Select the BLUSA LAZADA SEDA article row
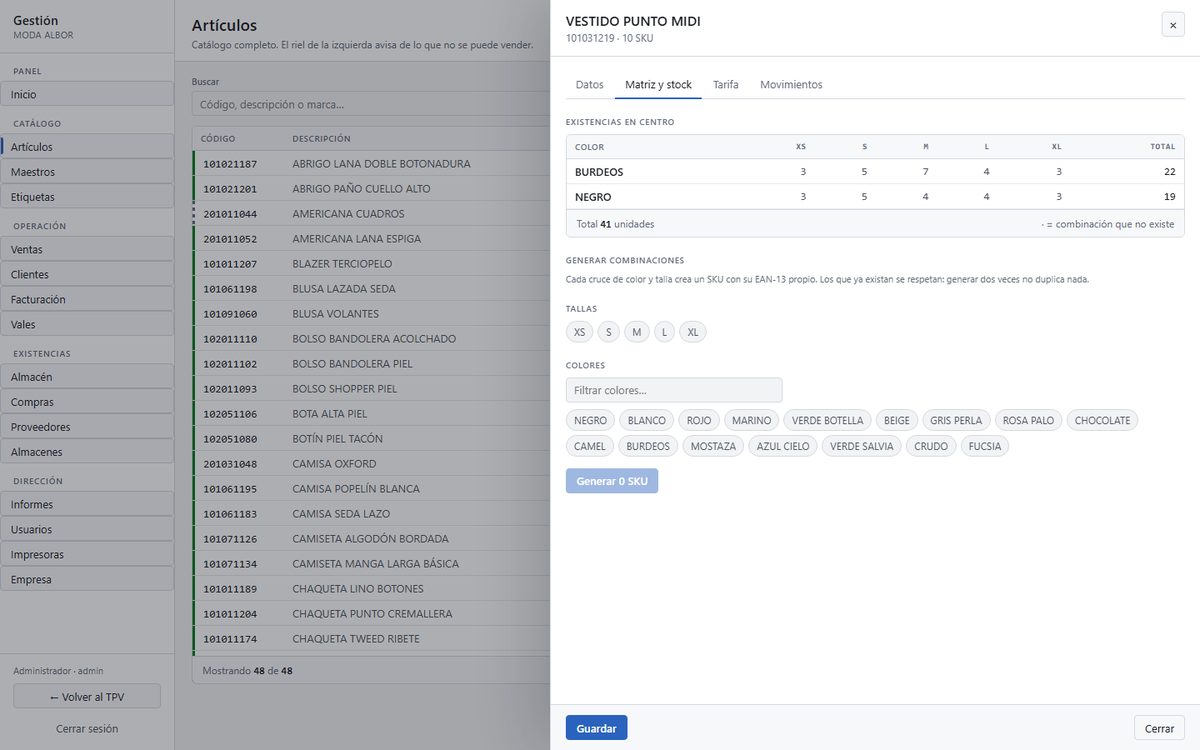Screen dimensions: 1200x750 coord(371,289)
